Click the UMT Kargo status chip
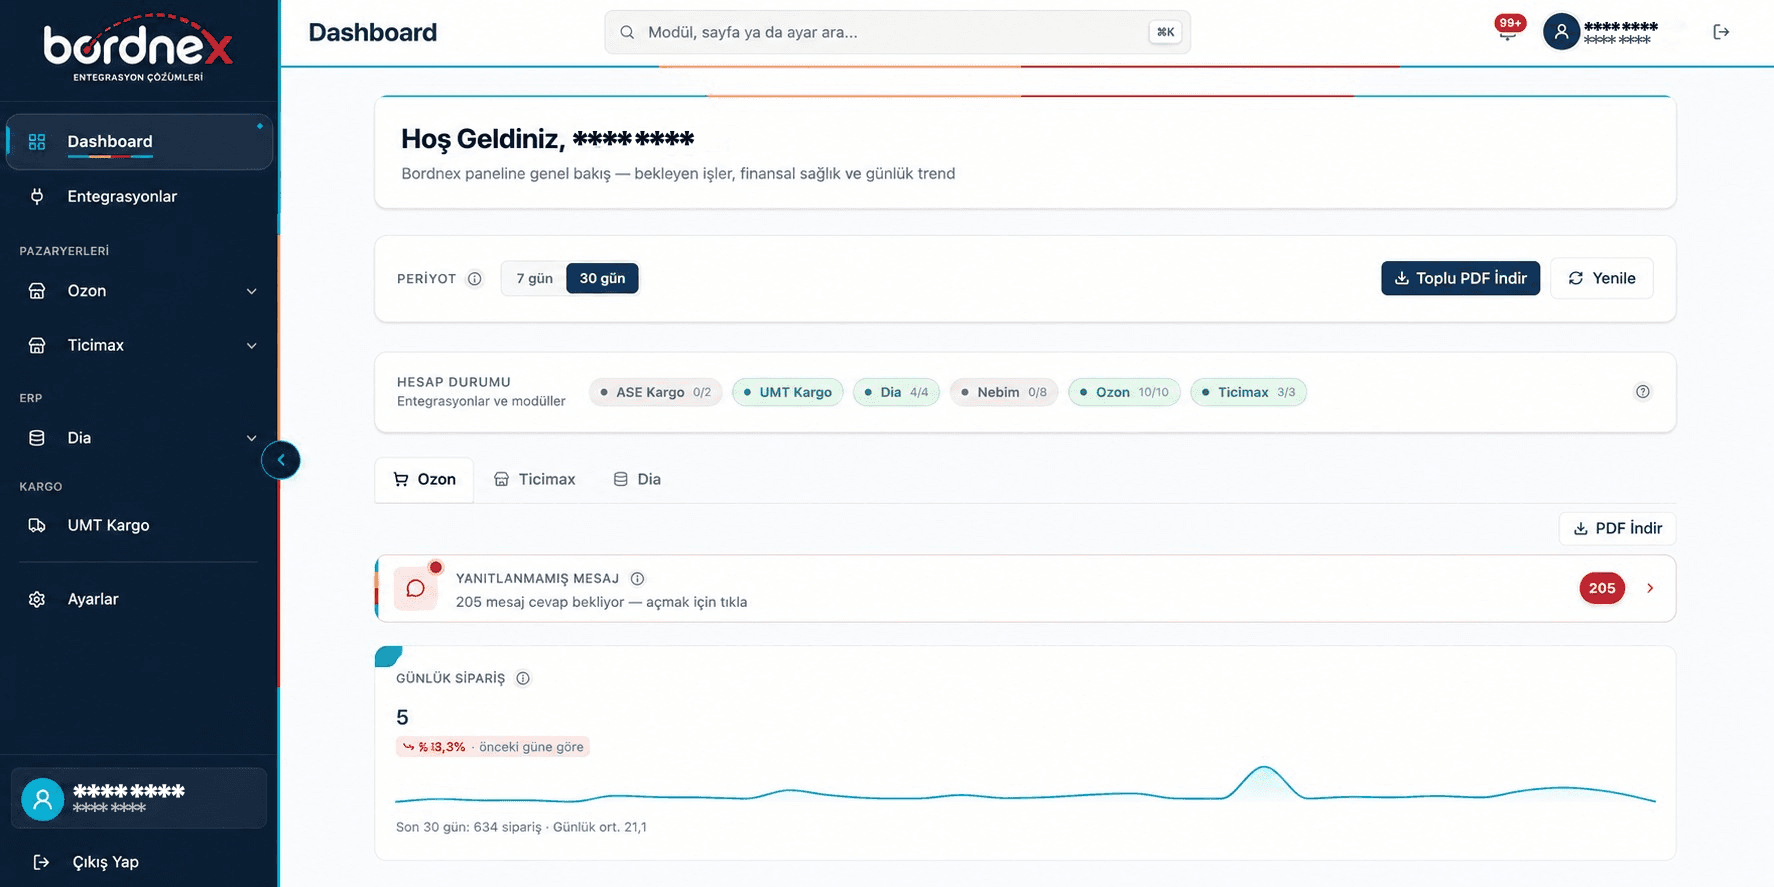The width and height of the screenshot is (1774, 887). (788, 392)
